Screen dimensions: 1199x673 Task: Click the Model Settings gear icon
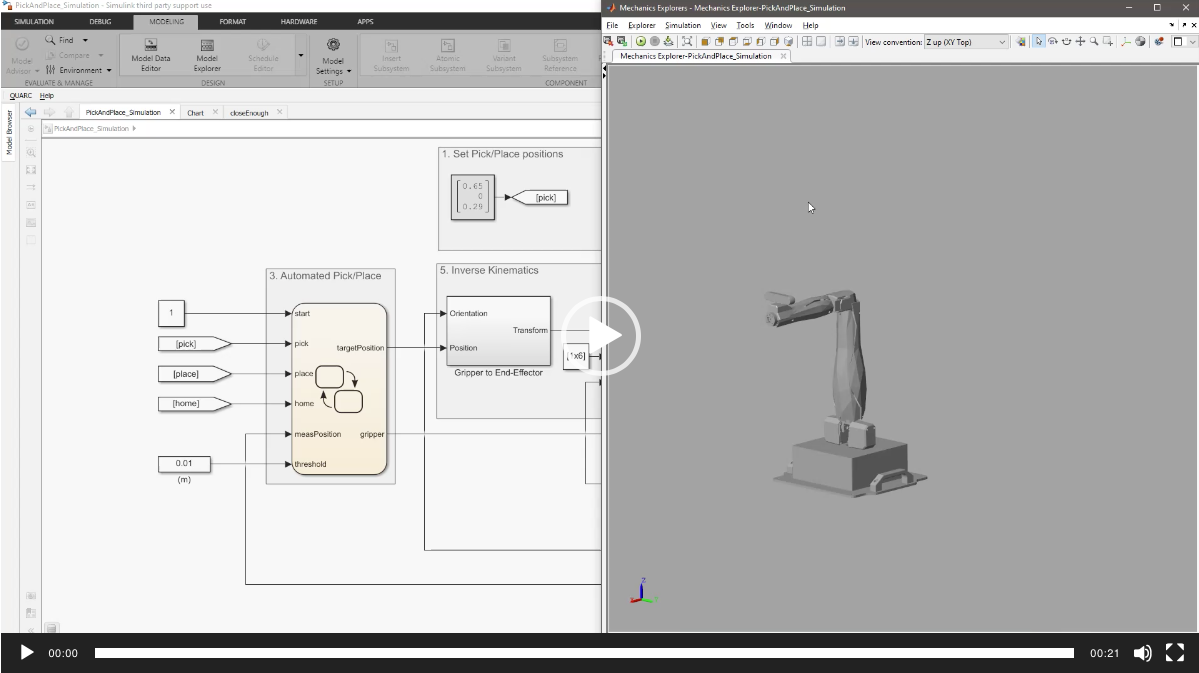[x=333, y=47]
